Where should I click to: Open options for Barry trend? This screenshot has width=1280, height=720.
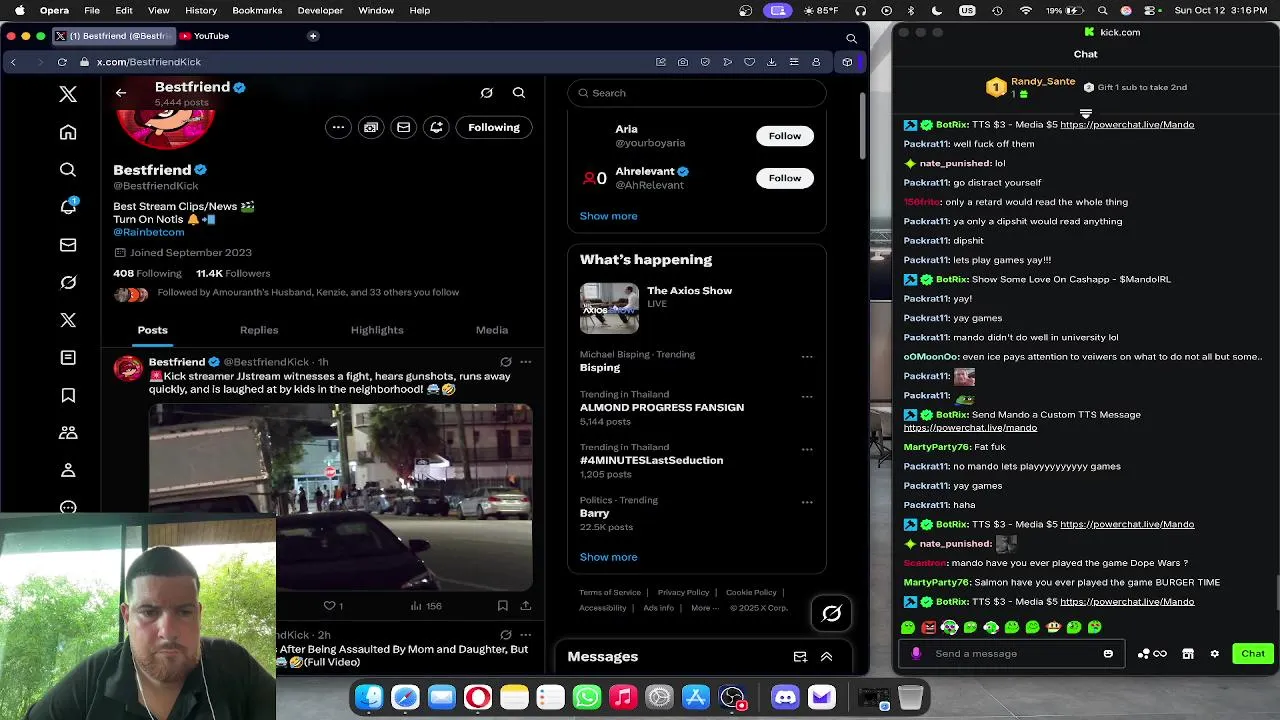(x=807, y=502)
